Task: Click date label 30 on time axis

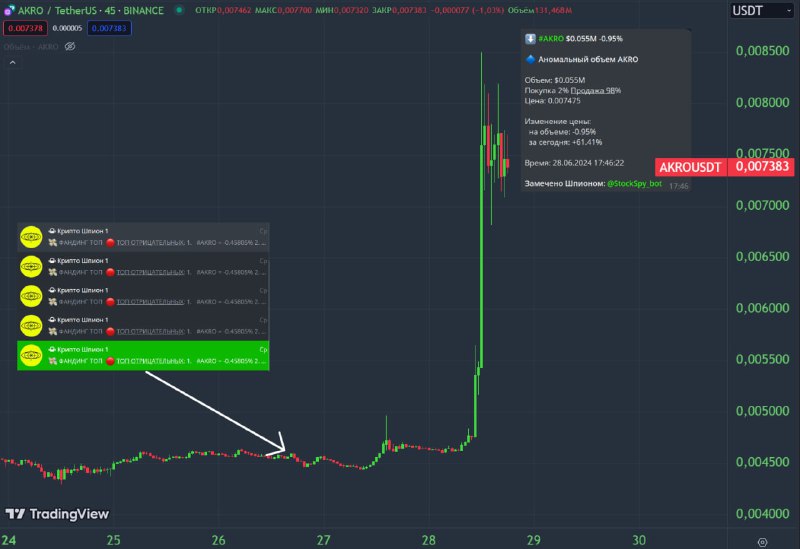Action: point(639,540)
